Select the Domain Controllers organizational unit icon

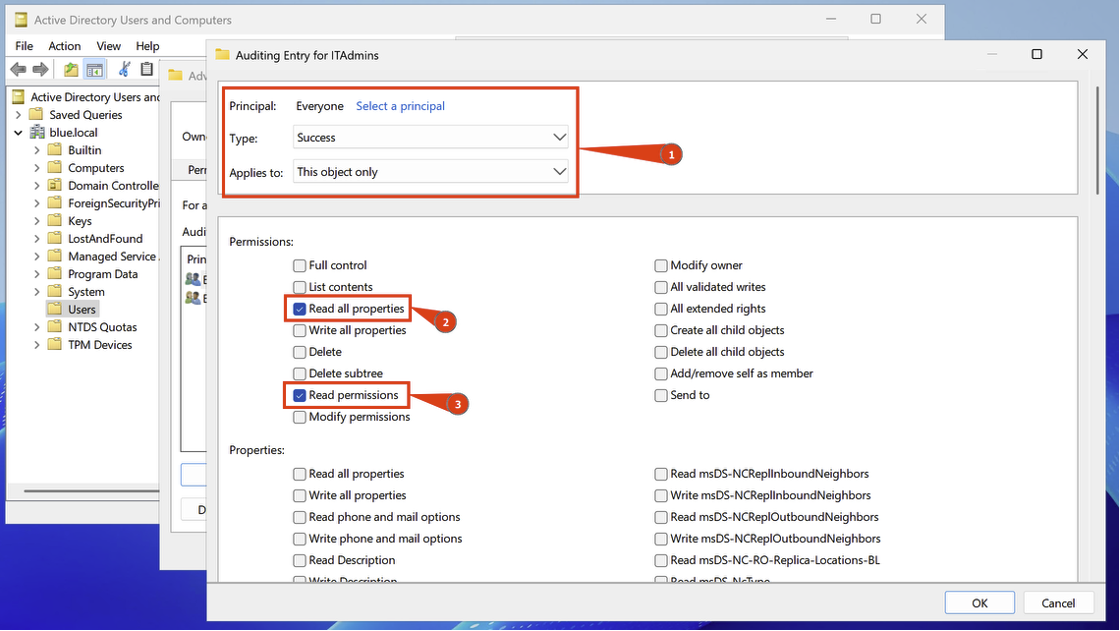pyautogui.click(x=57, y=186)
